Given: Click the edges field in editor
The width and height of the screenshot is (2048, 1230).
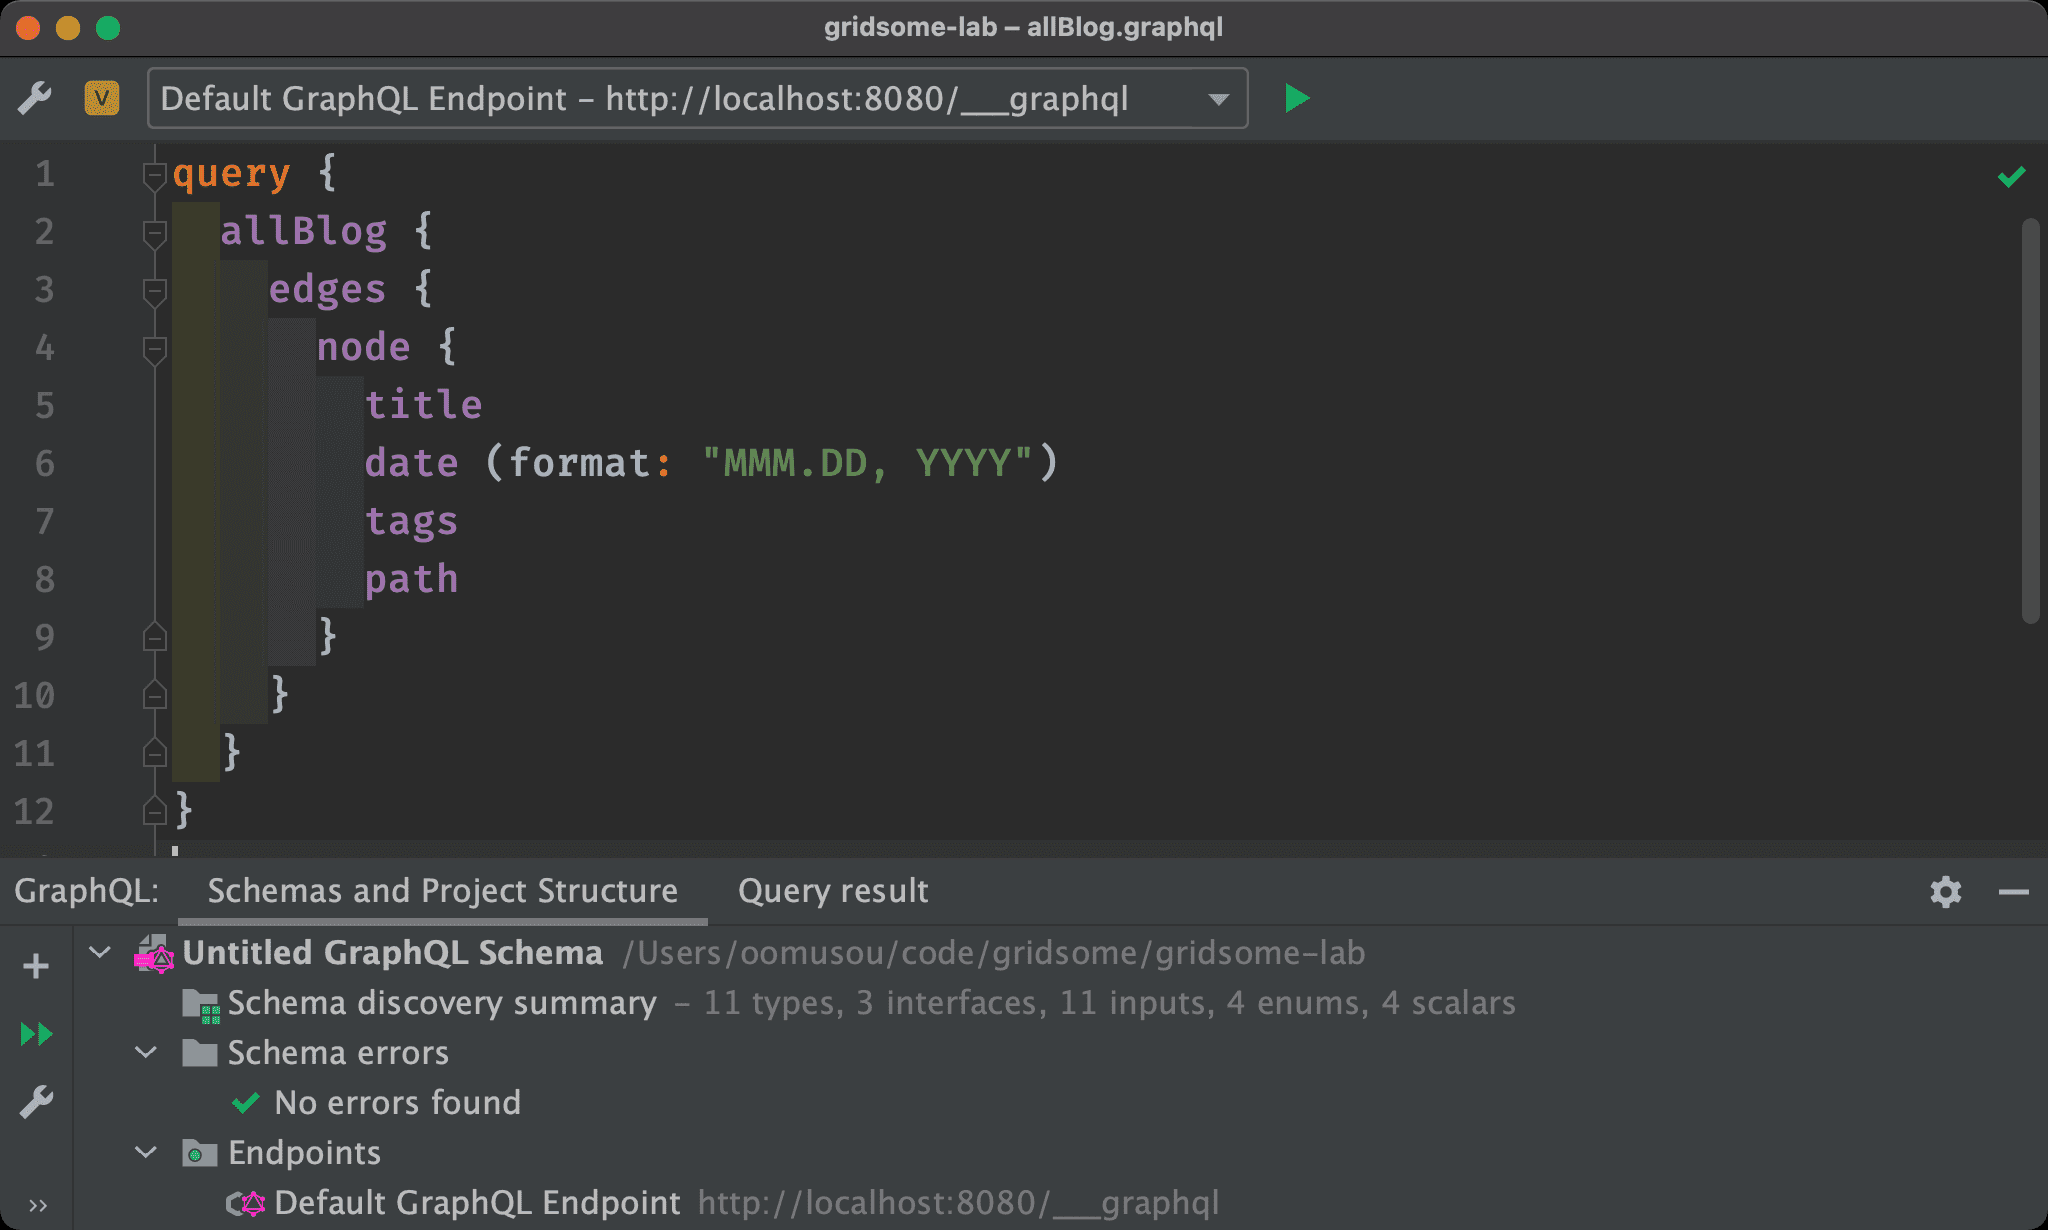Looking at the screenshot, I should 327,290.
